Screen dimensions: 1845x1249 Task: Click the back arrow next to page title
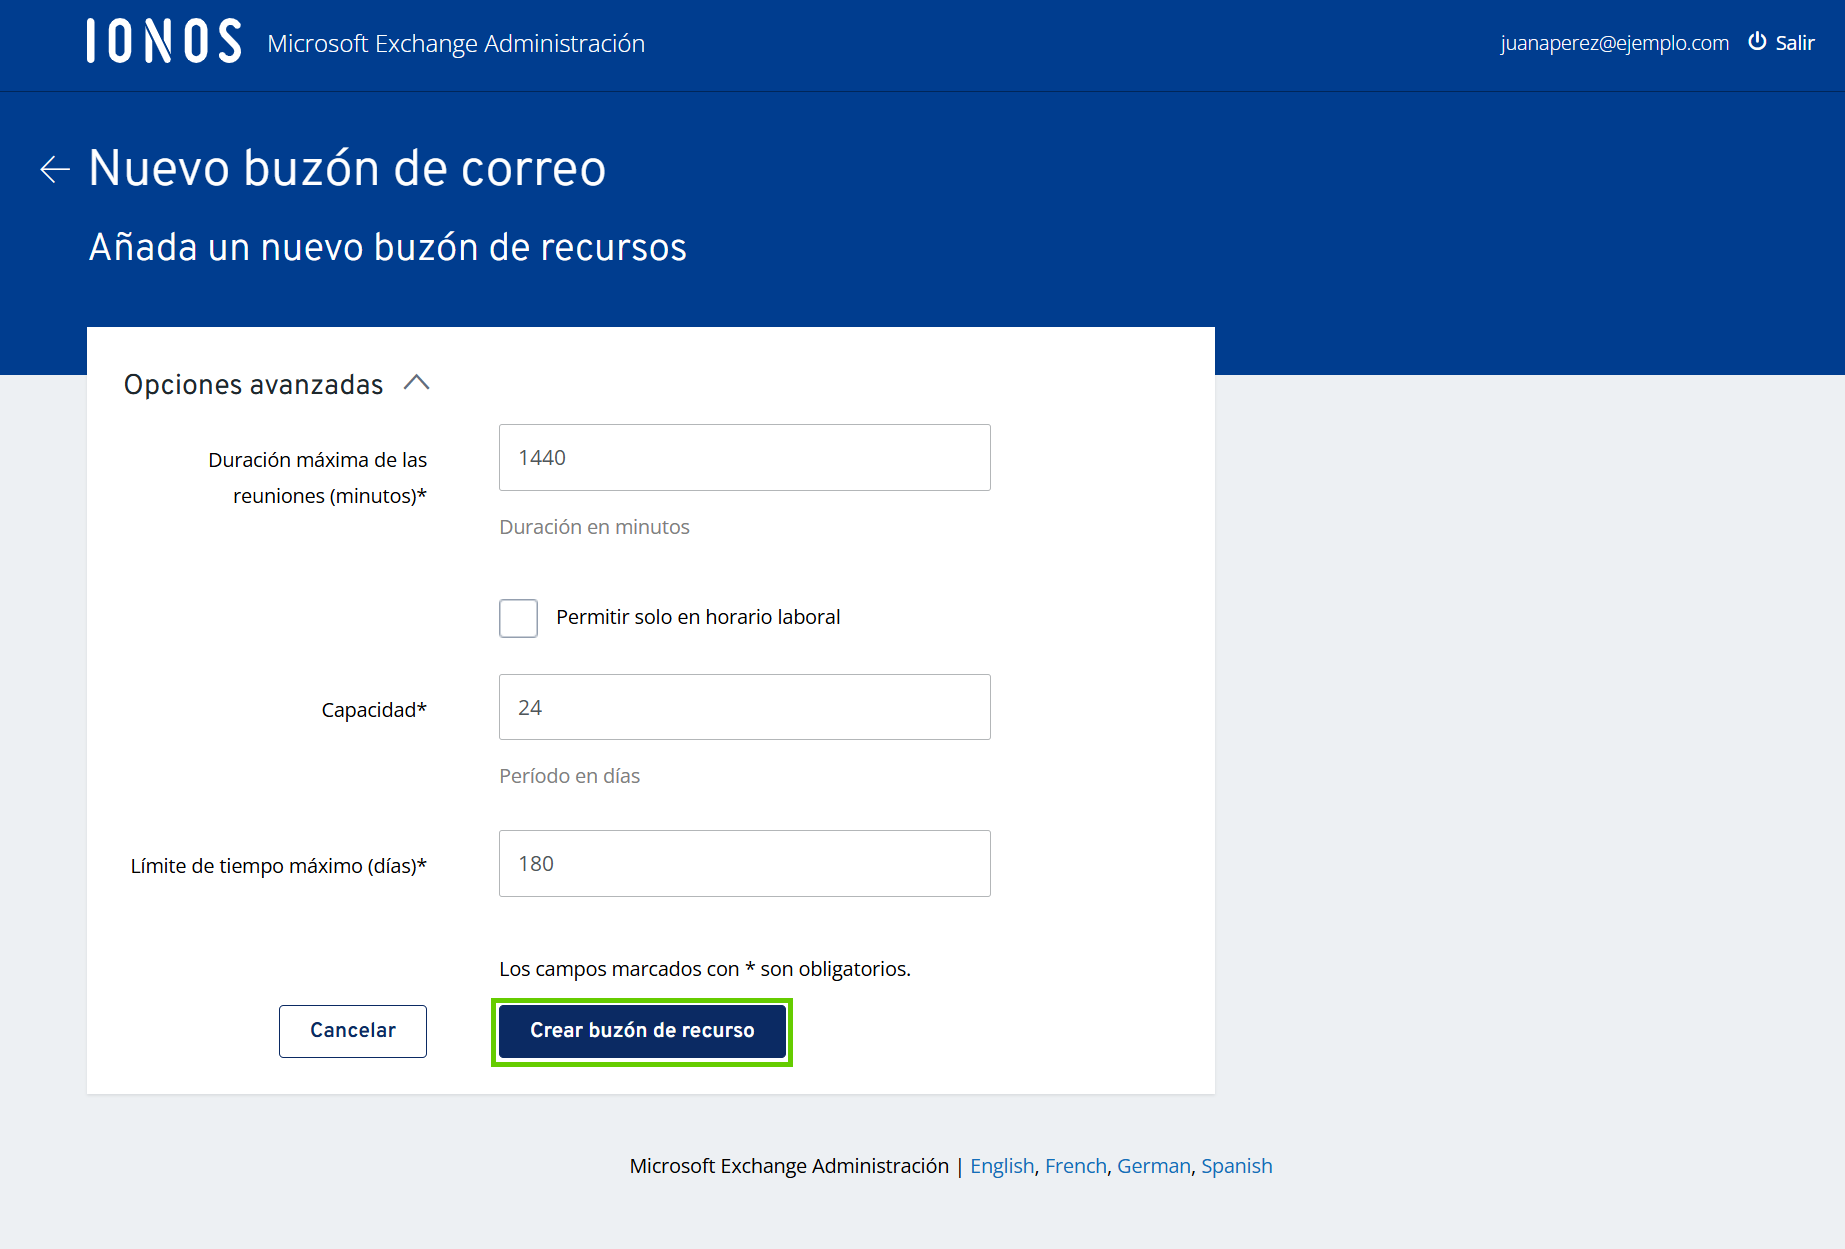(53, 169)
